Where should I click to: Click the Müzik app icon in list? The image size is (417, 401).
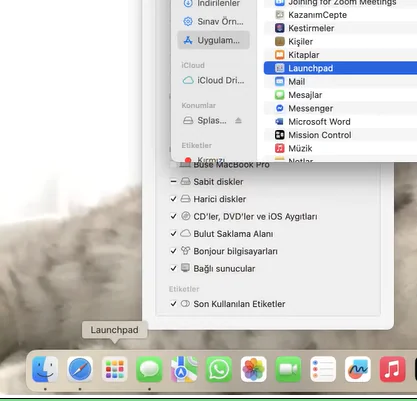pyautogui.click(x=279, y=148)
